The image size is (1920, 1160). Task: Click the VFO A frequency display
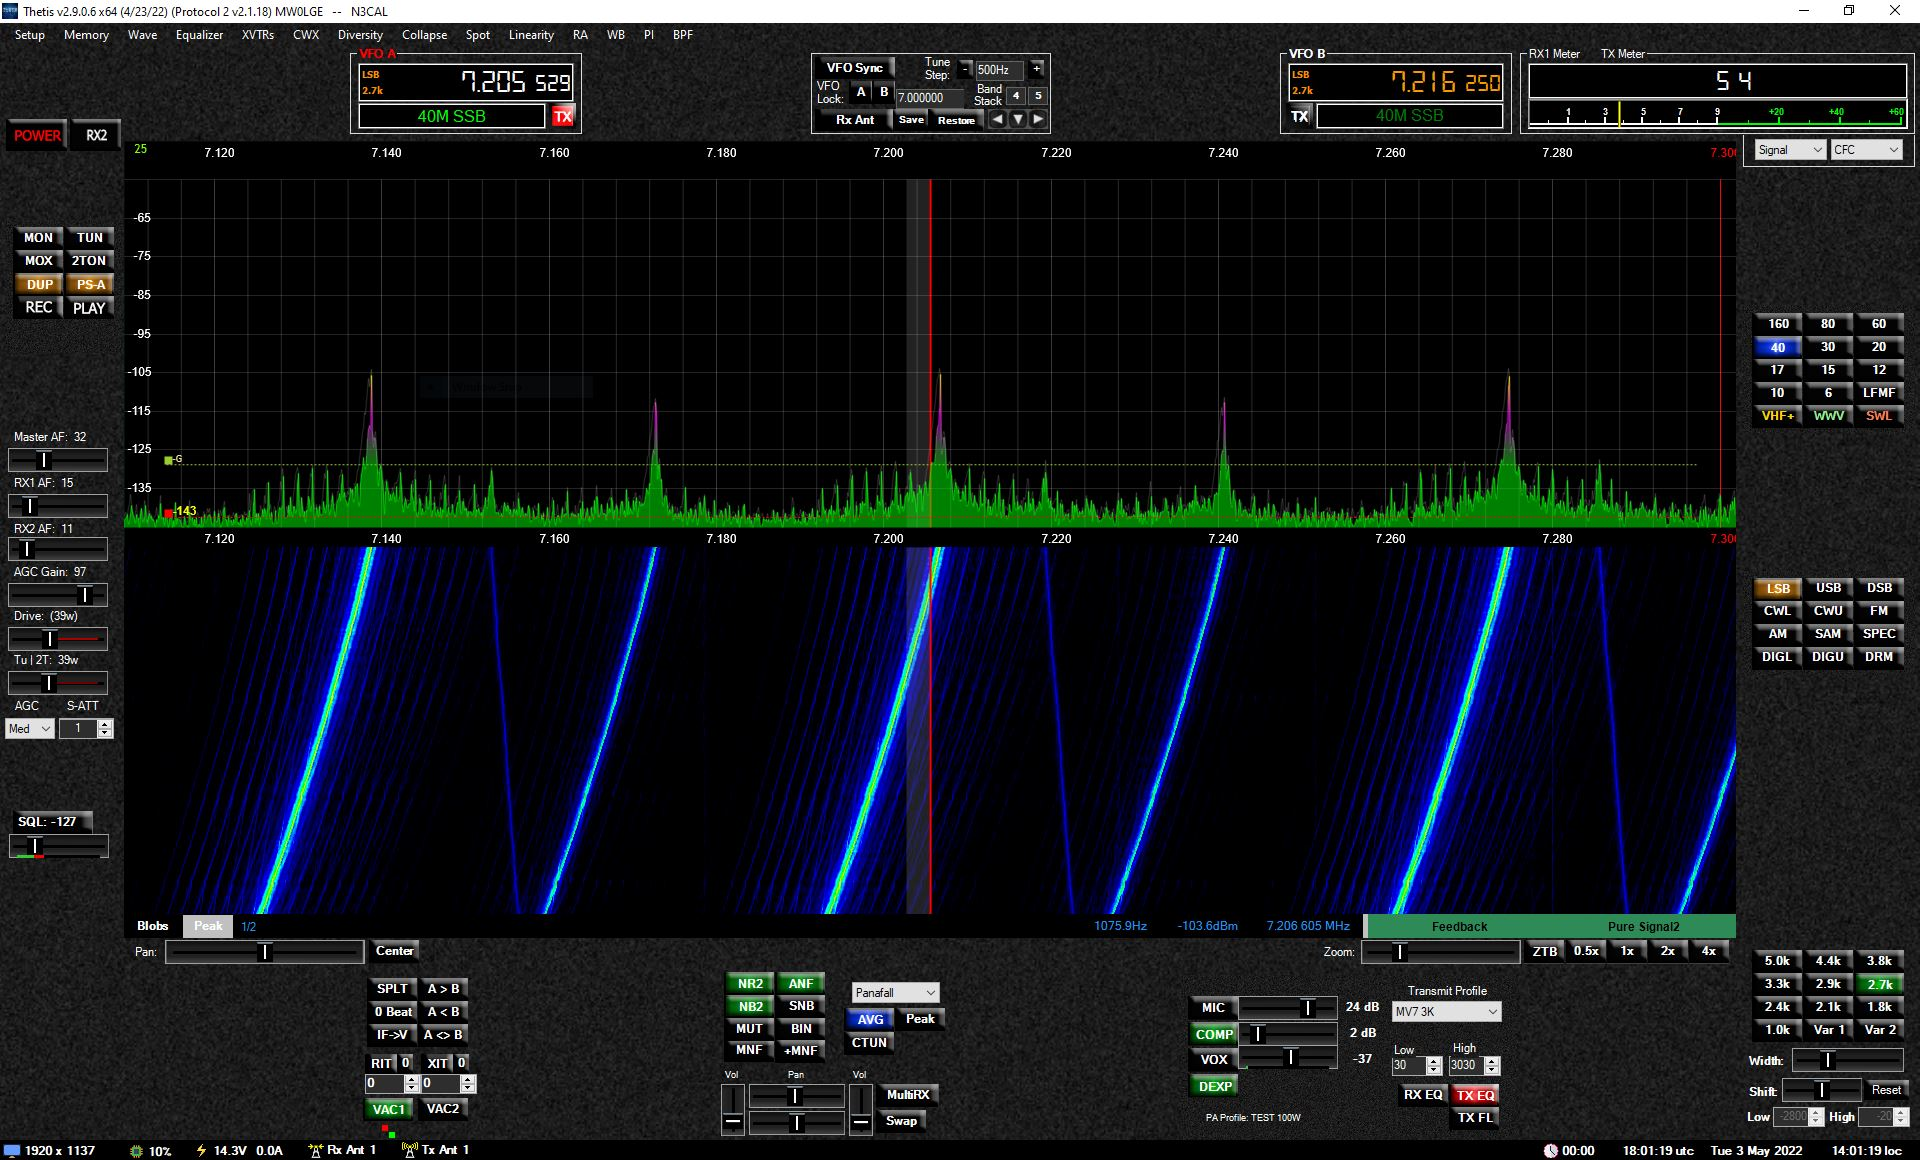(466, 82)
